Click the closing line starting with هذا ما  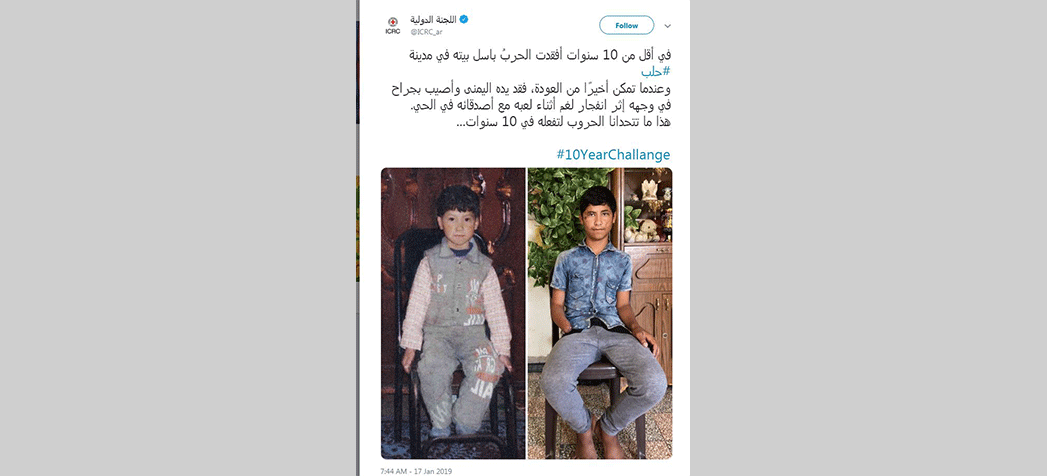pos(564,122)
